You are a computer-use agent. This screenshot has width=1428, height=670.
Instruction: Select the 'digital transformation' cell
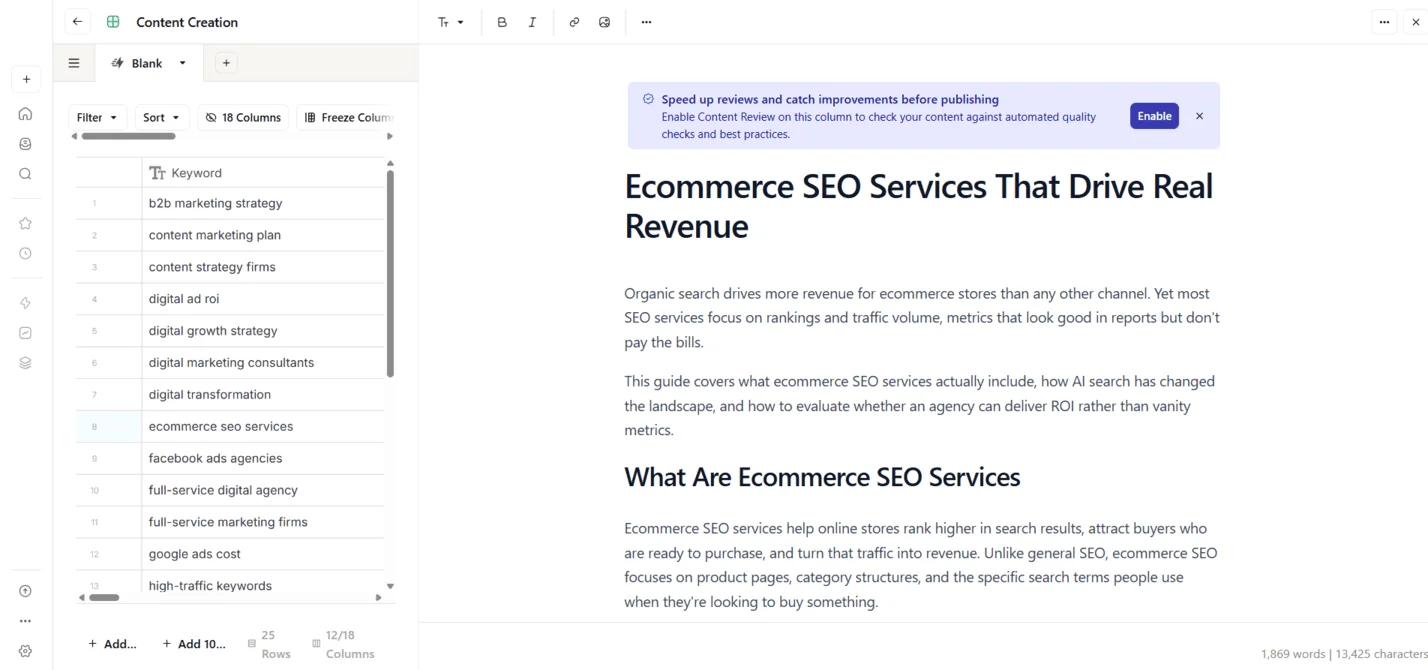(x=263, y=395)
